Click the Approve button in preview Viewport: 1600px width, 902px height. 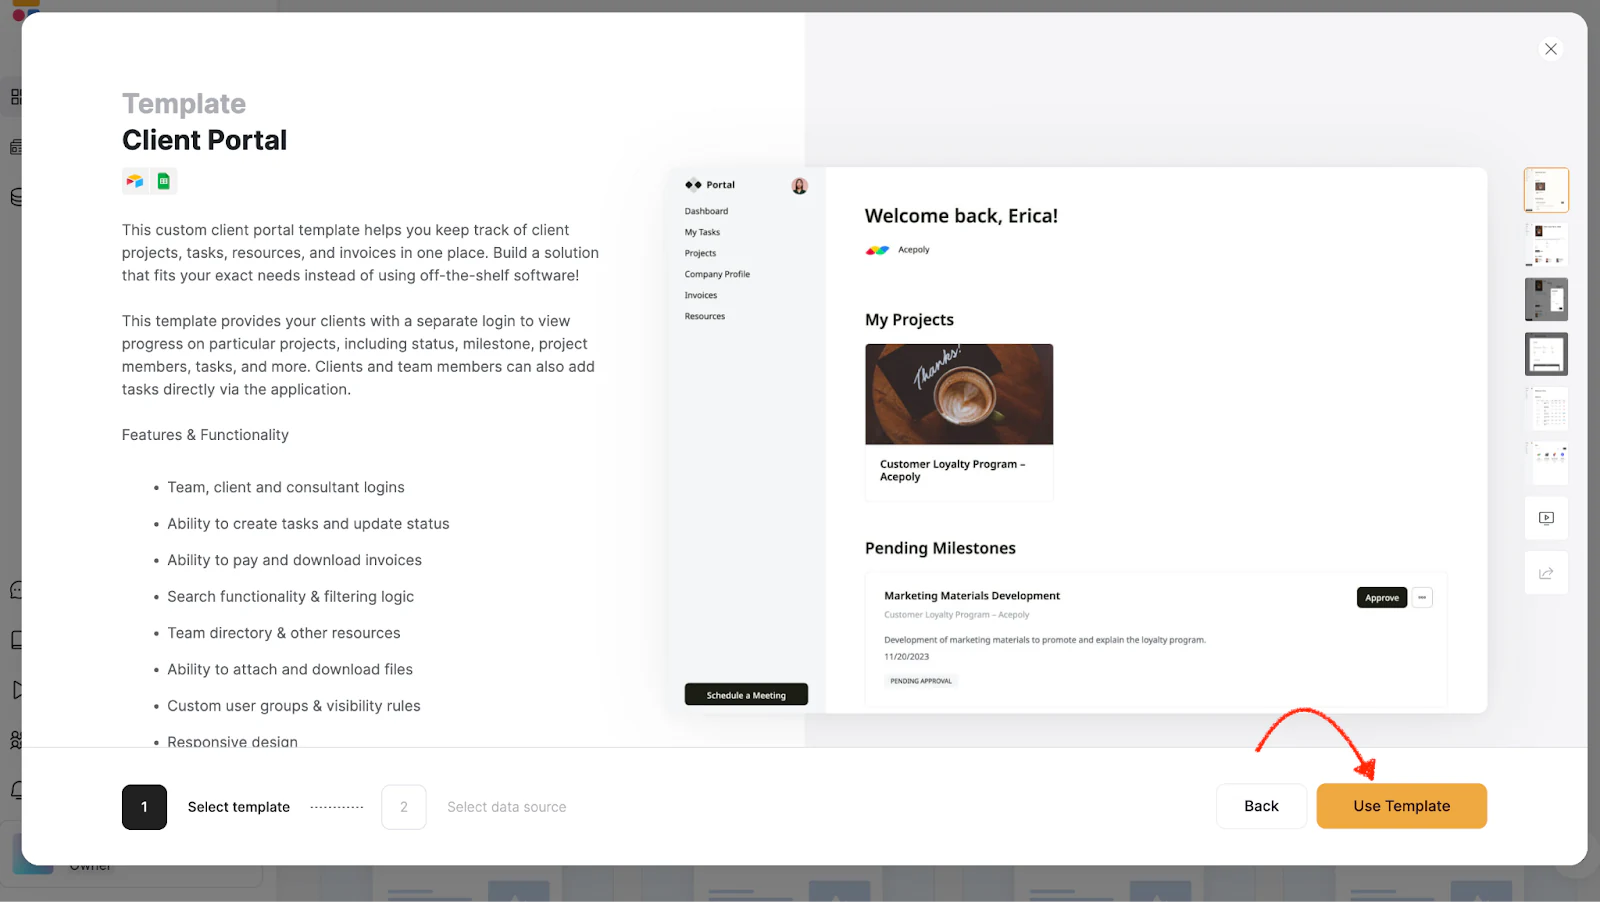coord(1382,598)
